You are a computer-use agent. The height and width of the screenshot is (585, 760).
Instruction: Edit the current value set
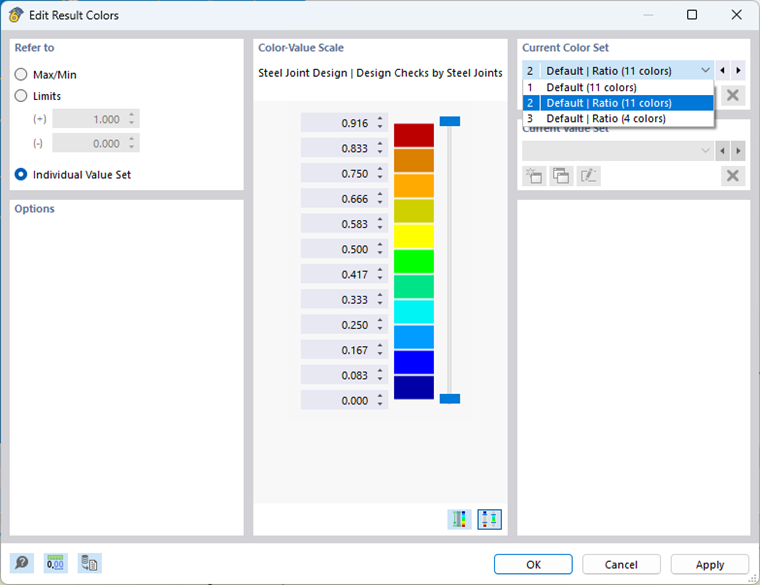click(x=588, y=176)
